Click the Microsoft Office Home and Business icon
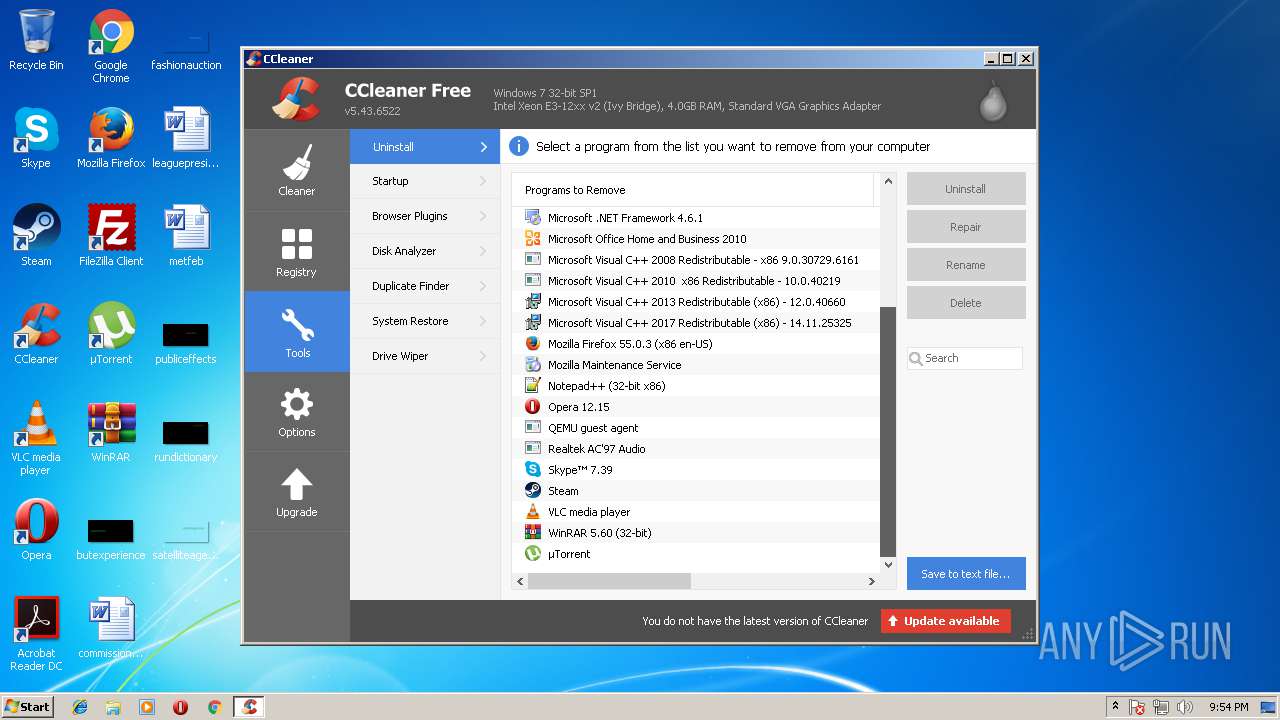The image size is (1280, 720). 533,238
